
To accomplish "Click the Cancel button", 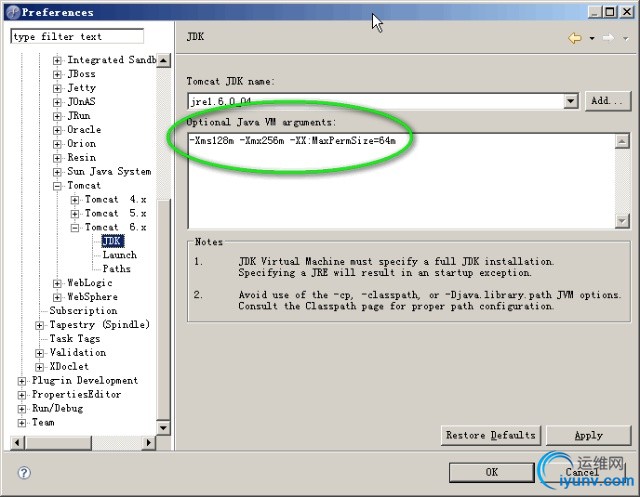I will (582, 473).
